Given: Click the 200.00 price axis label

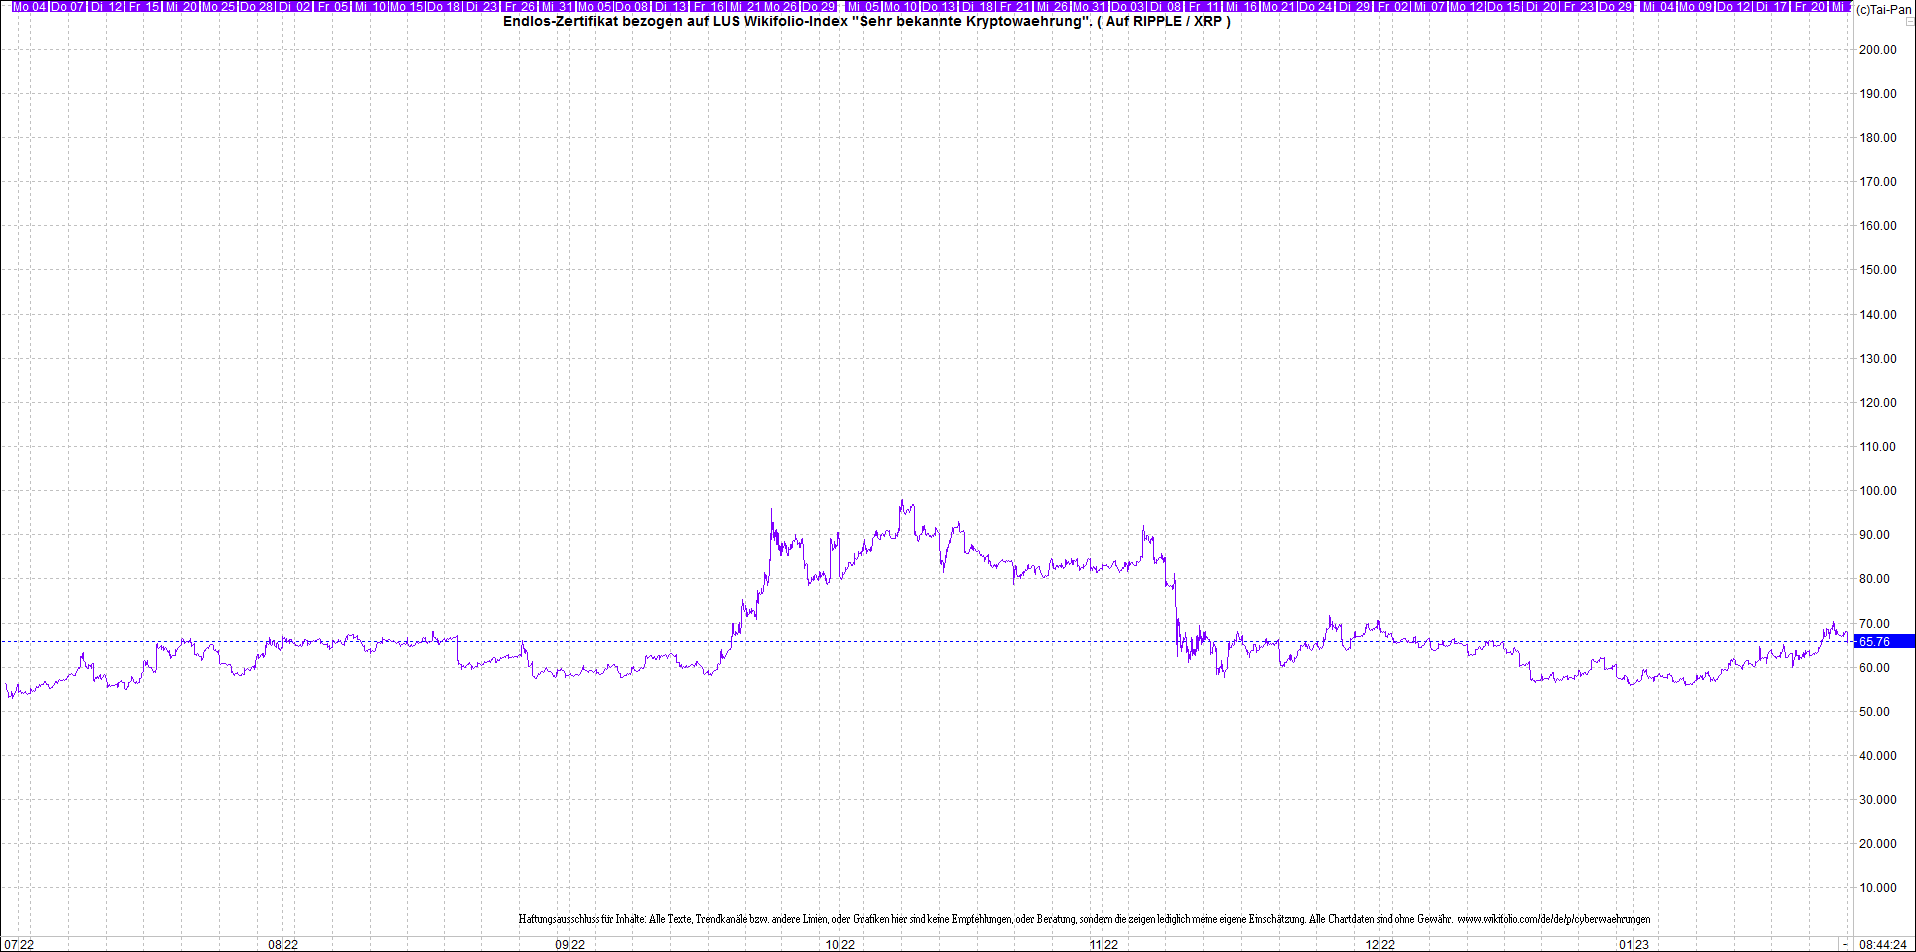Looking at the screenshot, I should coord(1877,49).
